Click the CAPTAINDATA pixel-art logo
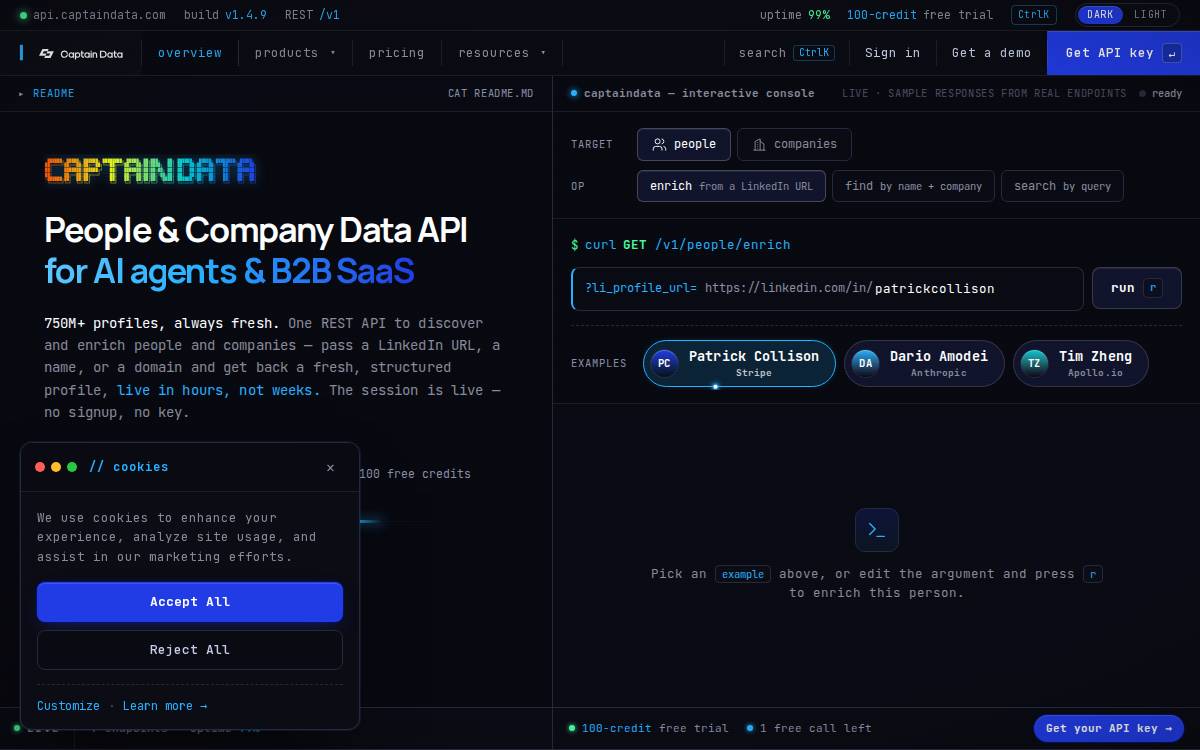 150,170
